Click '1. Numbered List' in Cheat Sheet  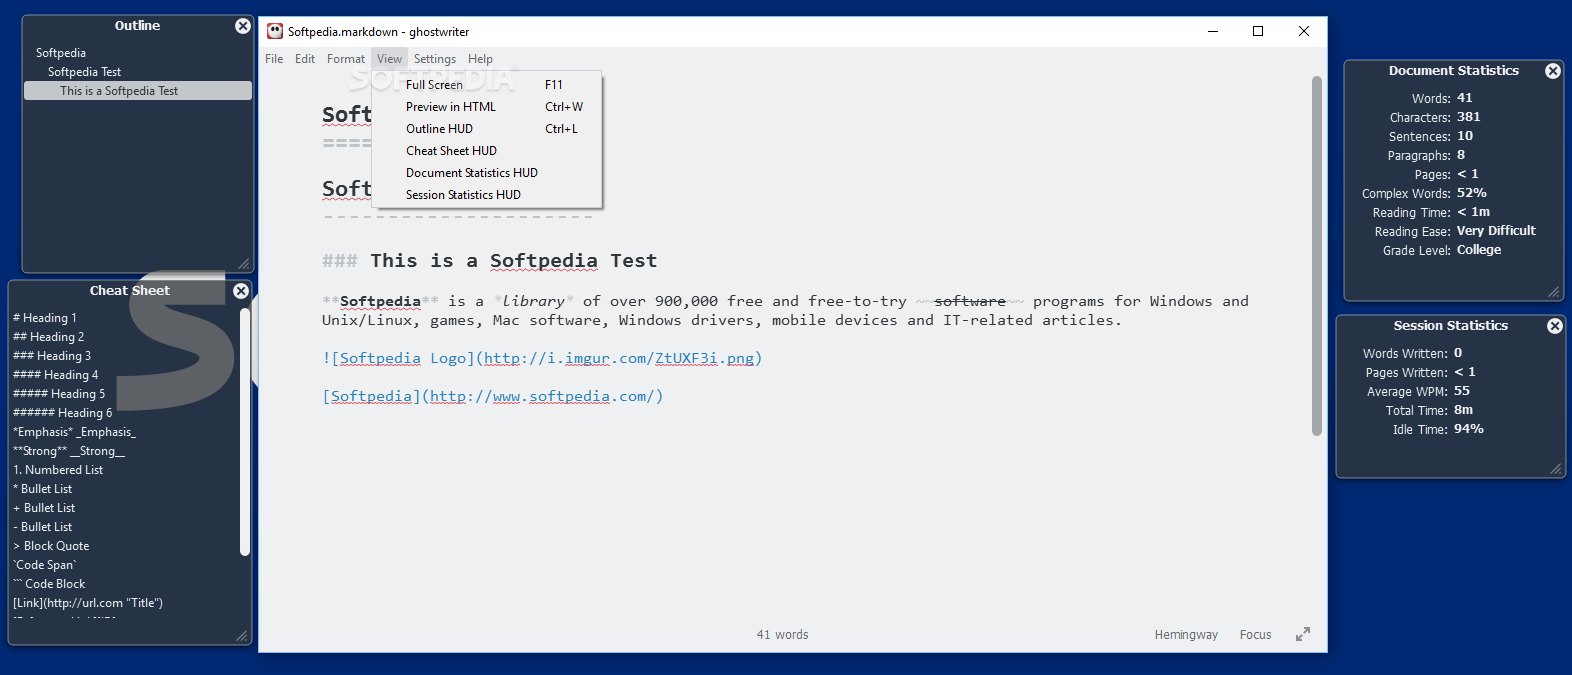58,470
